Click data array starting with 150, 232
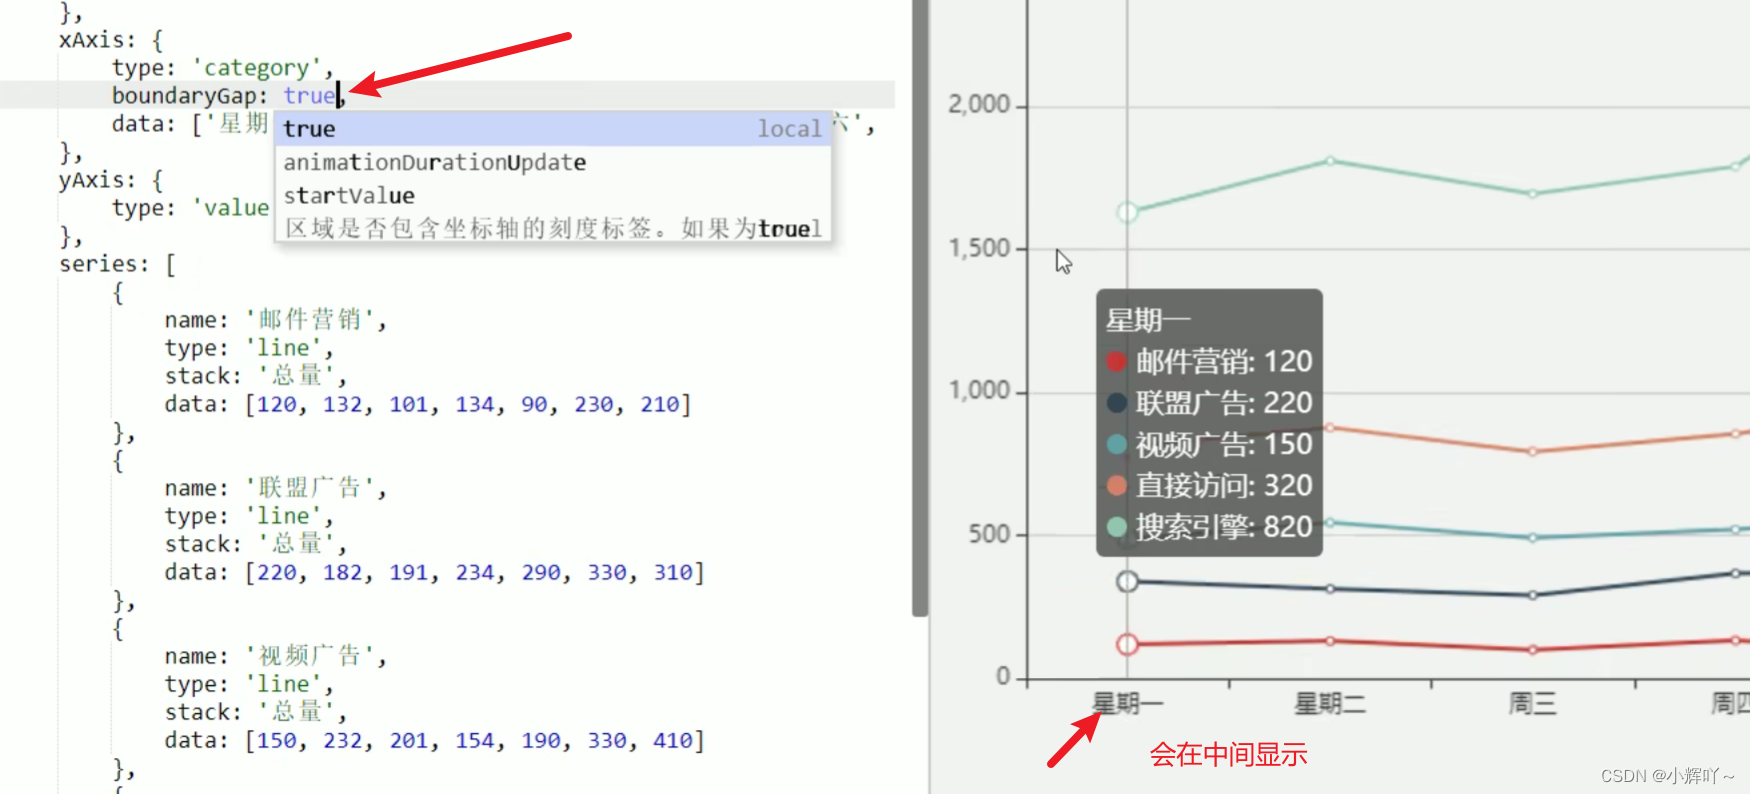 tap(475, 740)
